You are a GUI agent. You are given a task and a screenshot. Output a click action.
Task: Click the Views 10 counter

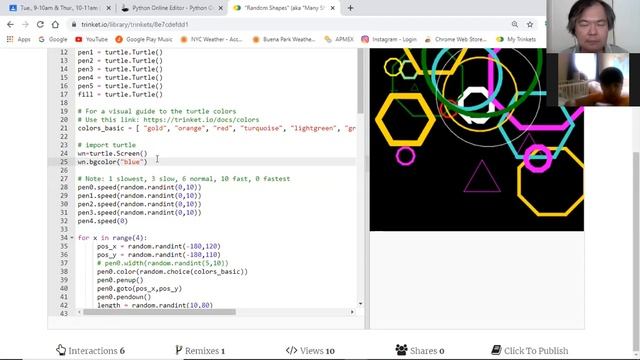(x=310, y=350)
